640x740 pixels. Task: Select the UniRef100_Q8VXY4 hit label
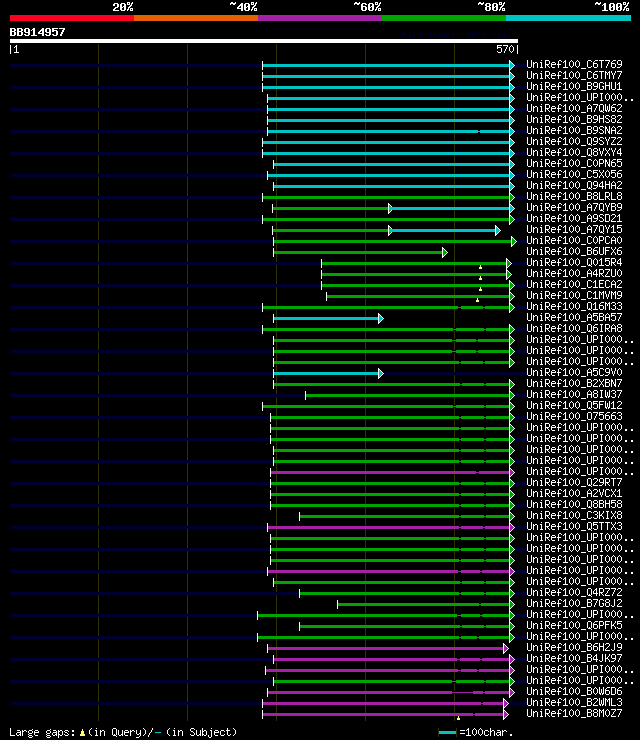point(574,152)
